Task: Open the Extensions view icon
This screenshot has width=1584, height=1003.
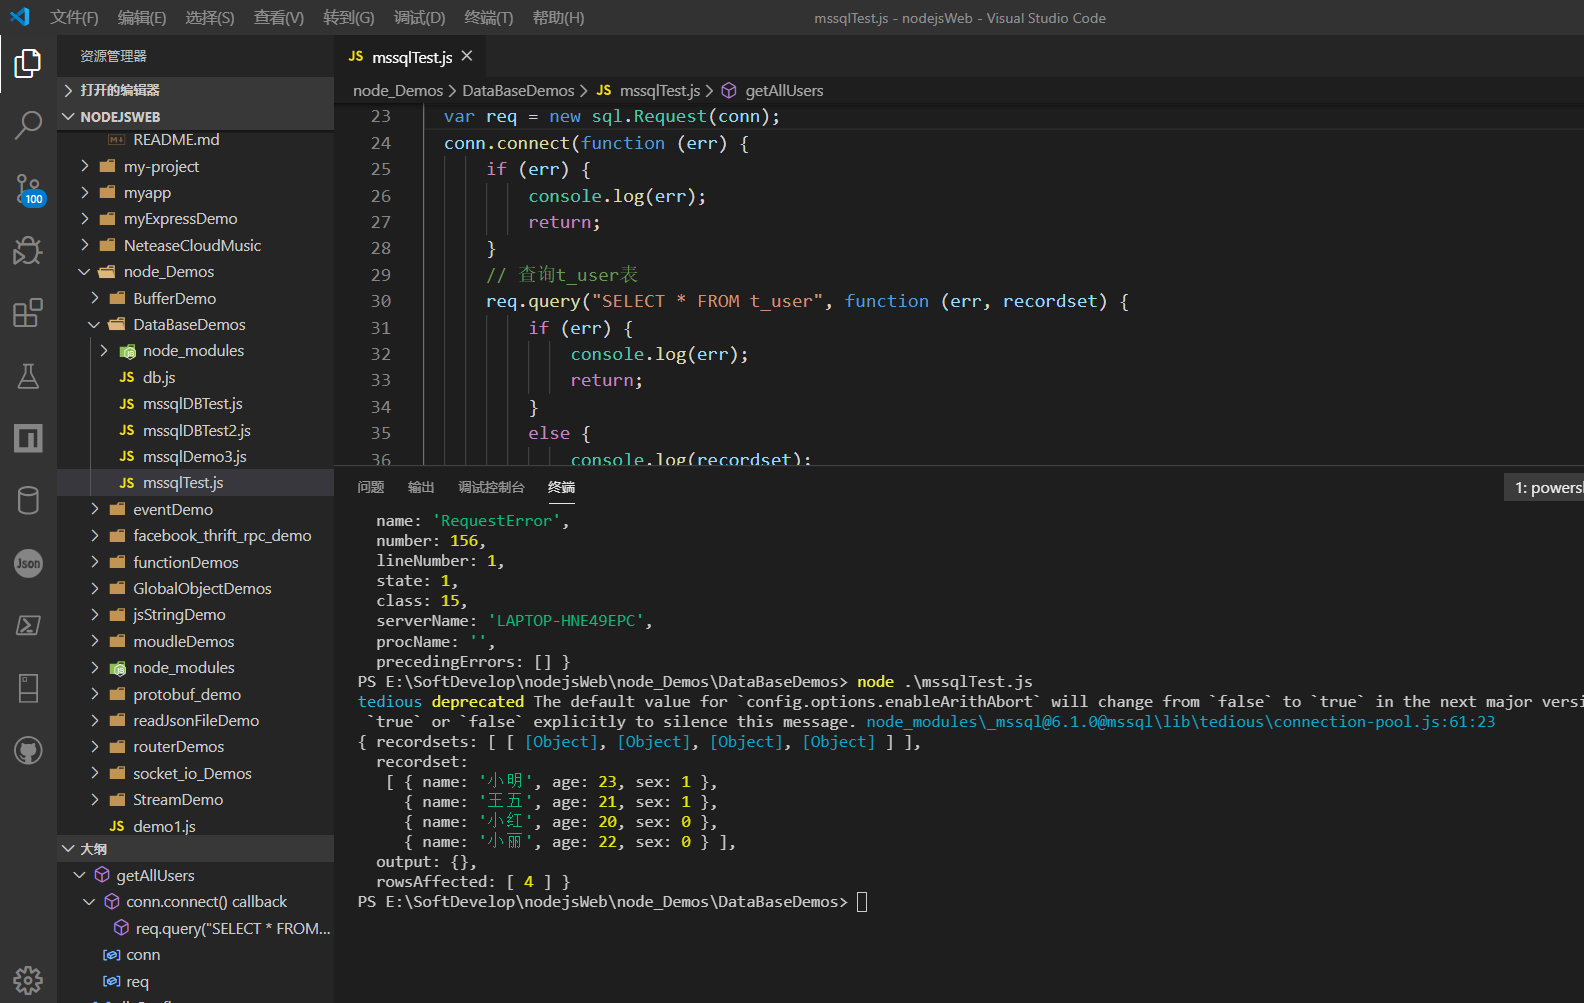Action: point(28,313)
